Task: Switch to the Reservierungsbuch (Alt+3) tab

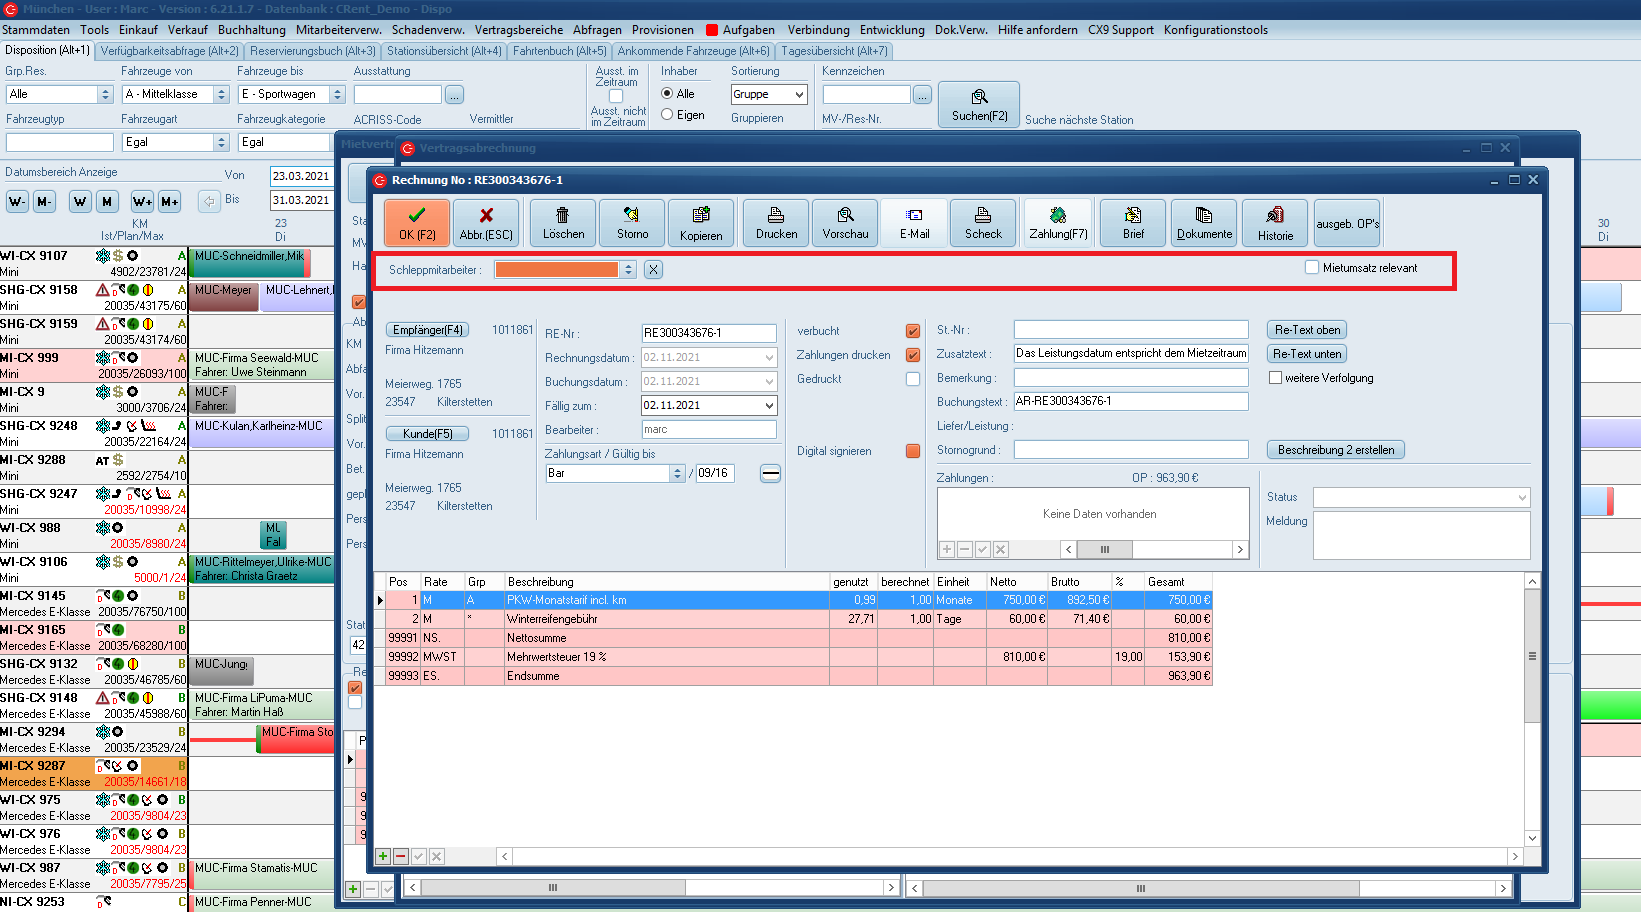Action: point(313,51)
